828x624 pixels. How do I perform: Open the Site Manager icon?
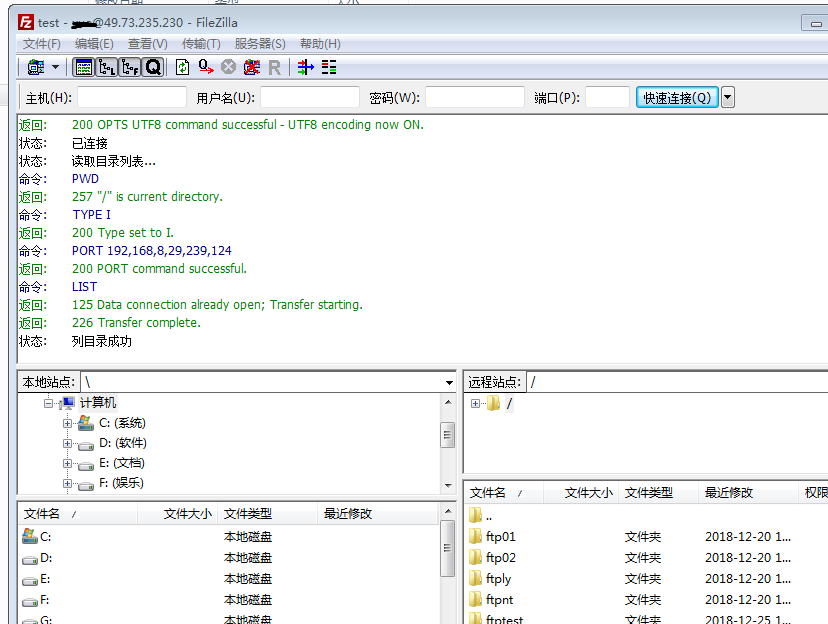36,68
